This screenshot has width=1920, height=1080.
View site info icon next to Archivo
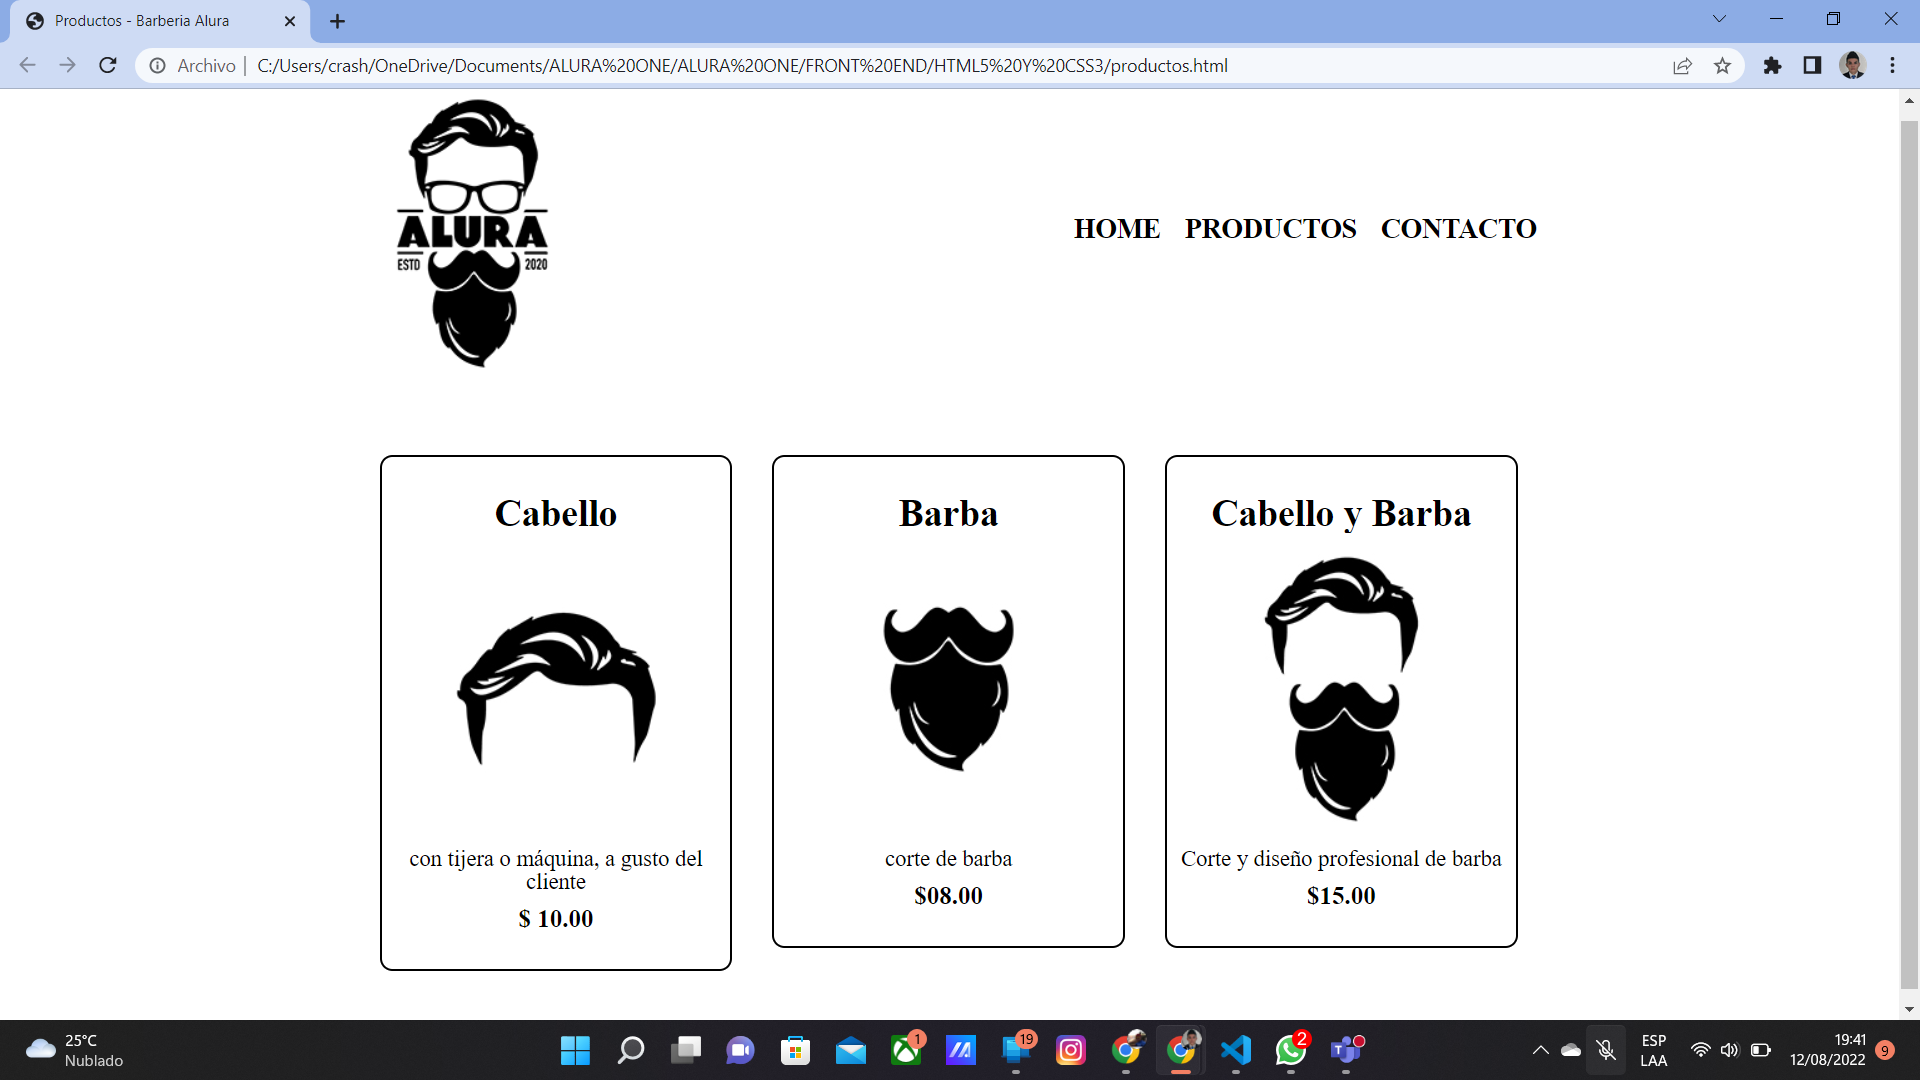click(157, 65)
